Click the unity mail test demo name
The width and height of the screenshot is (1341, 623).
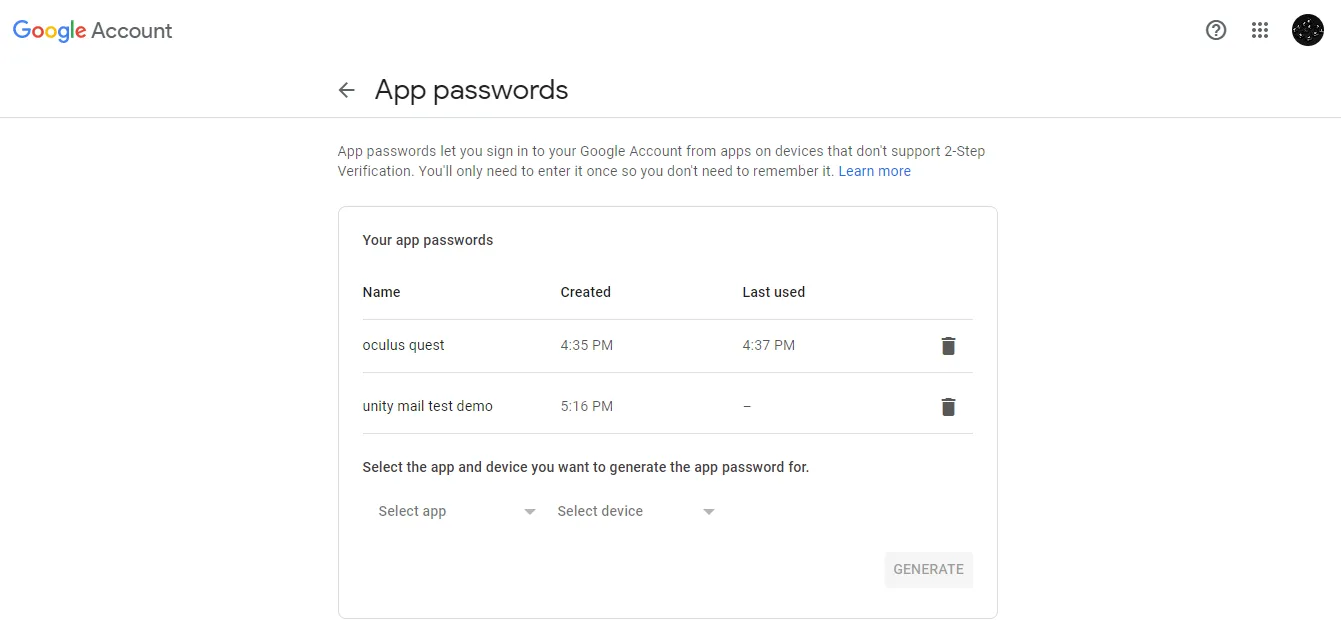pos(427,406)
